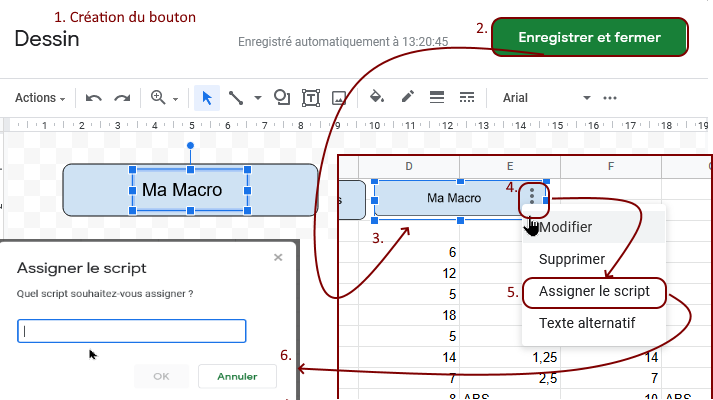Open the Actions menu
713x400 pixels.
(40, 98)
